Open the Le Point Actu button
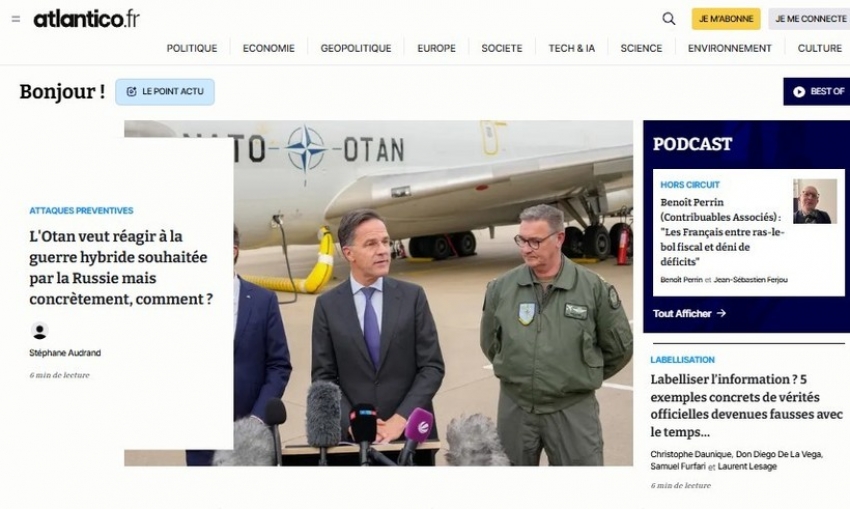This screenshot has width=850, height=509. click(x=165, y=92)
